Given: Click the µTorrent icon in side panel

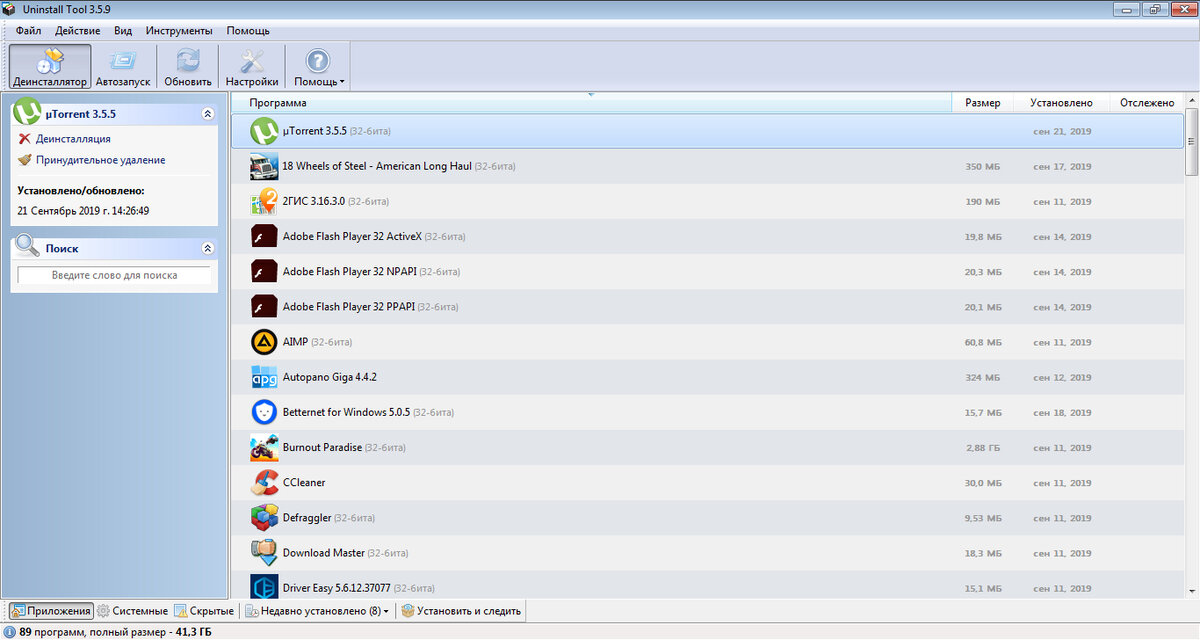Looking at the screenshot, I should tap(29, 112).
